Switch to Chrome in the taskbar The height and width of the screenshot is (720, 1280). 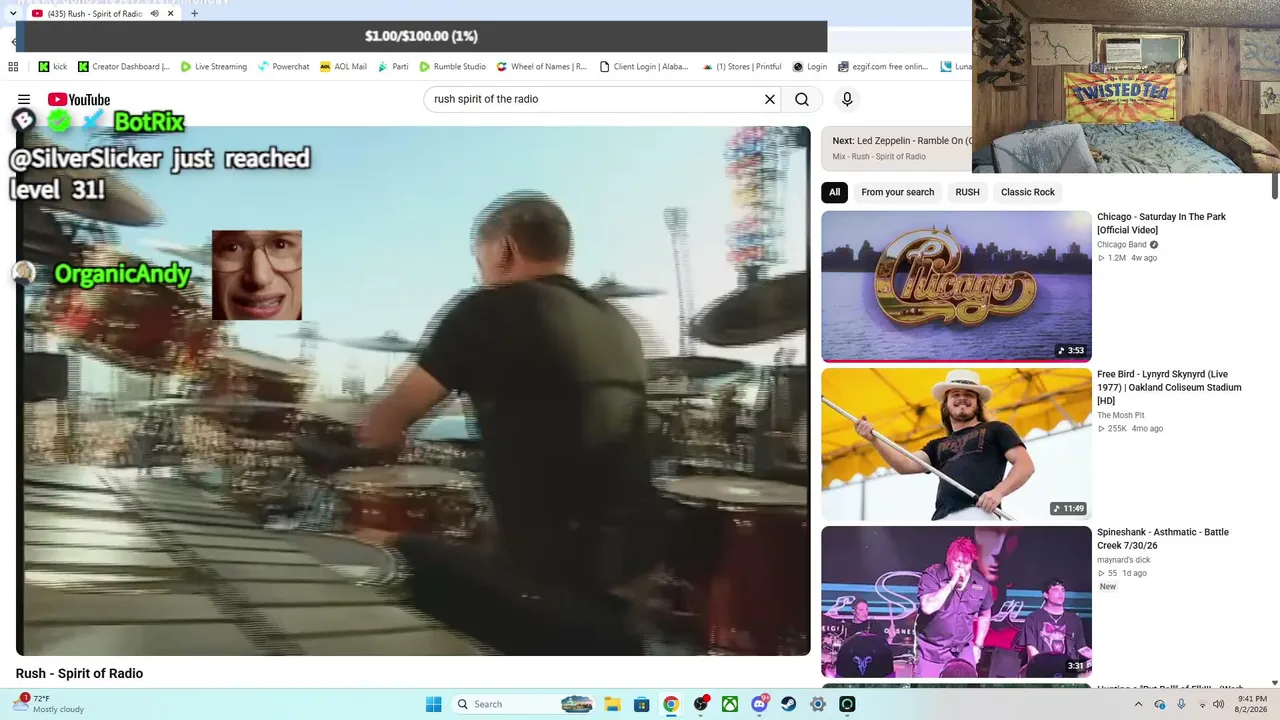point(671,704)
